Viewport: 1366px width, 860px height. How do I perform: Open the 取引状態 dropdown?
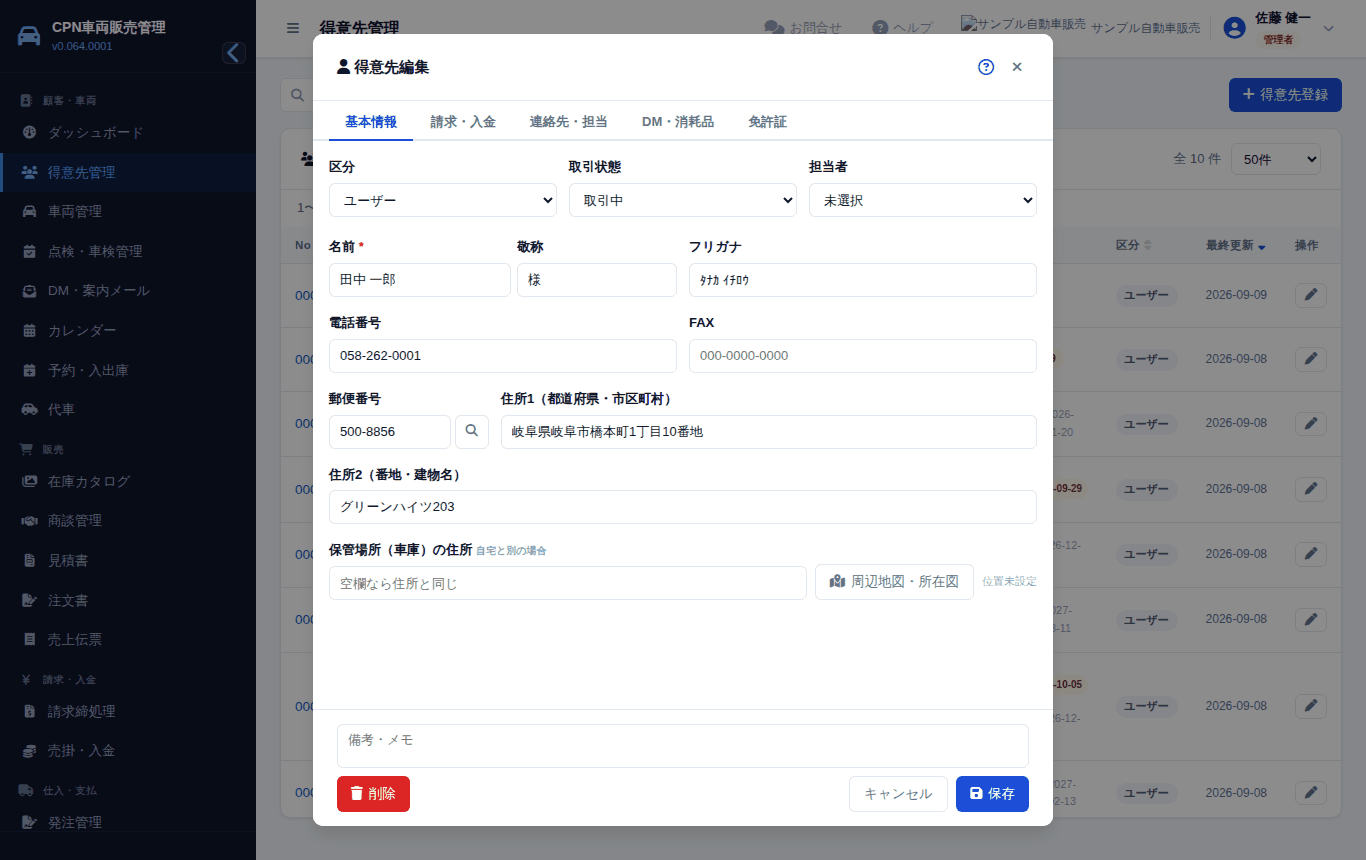683,200
